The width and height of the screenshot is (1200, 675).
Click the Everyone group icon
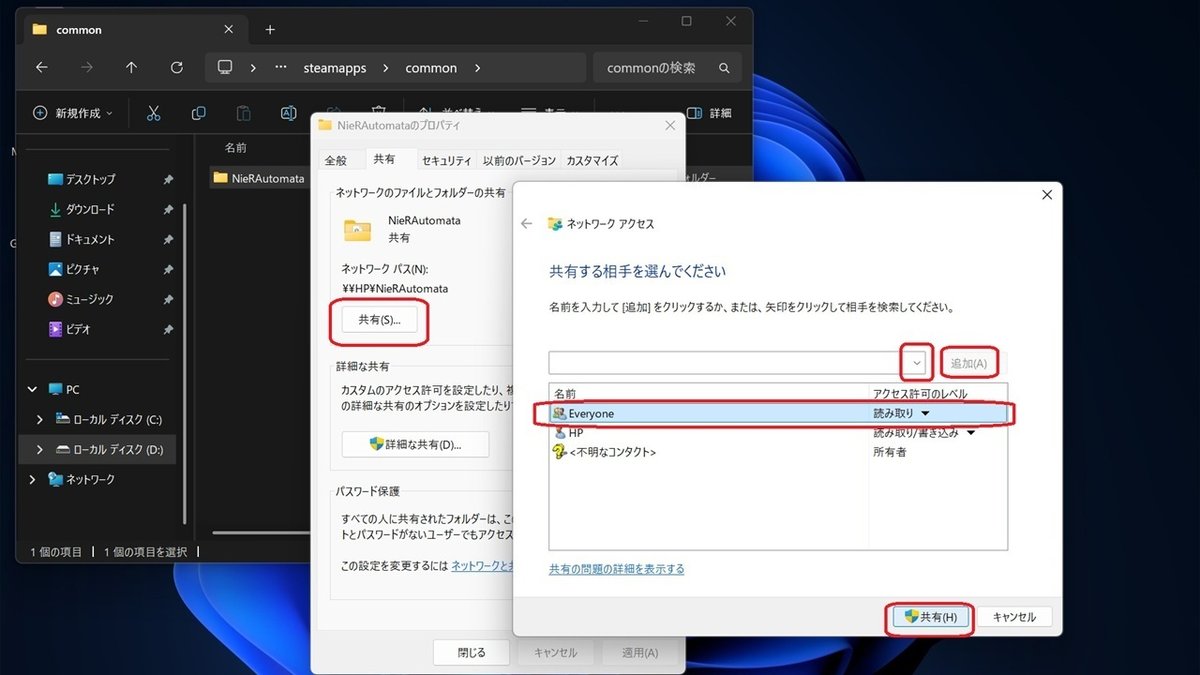[559, 413]
